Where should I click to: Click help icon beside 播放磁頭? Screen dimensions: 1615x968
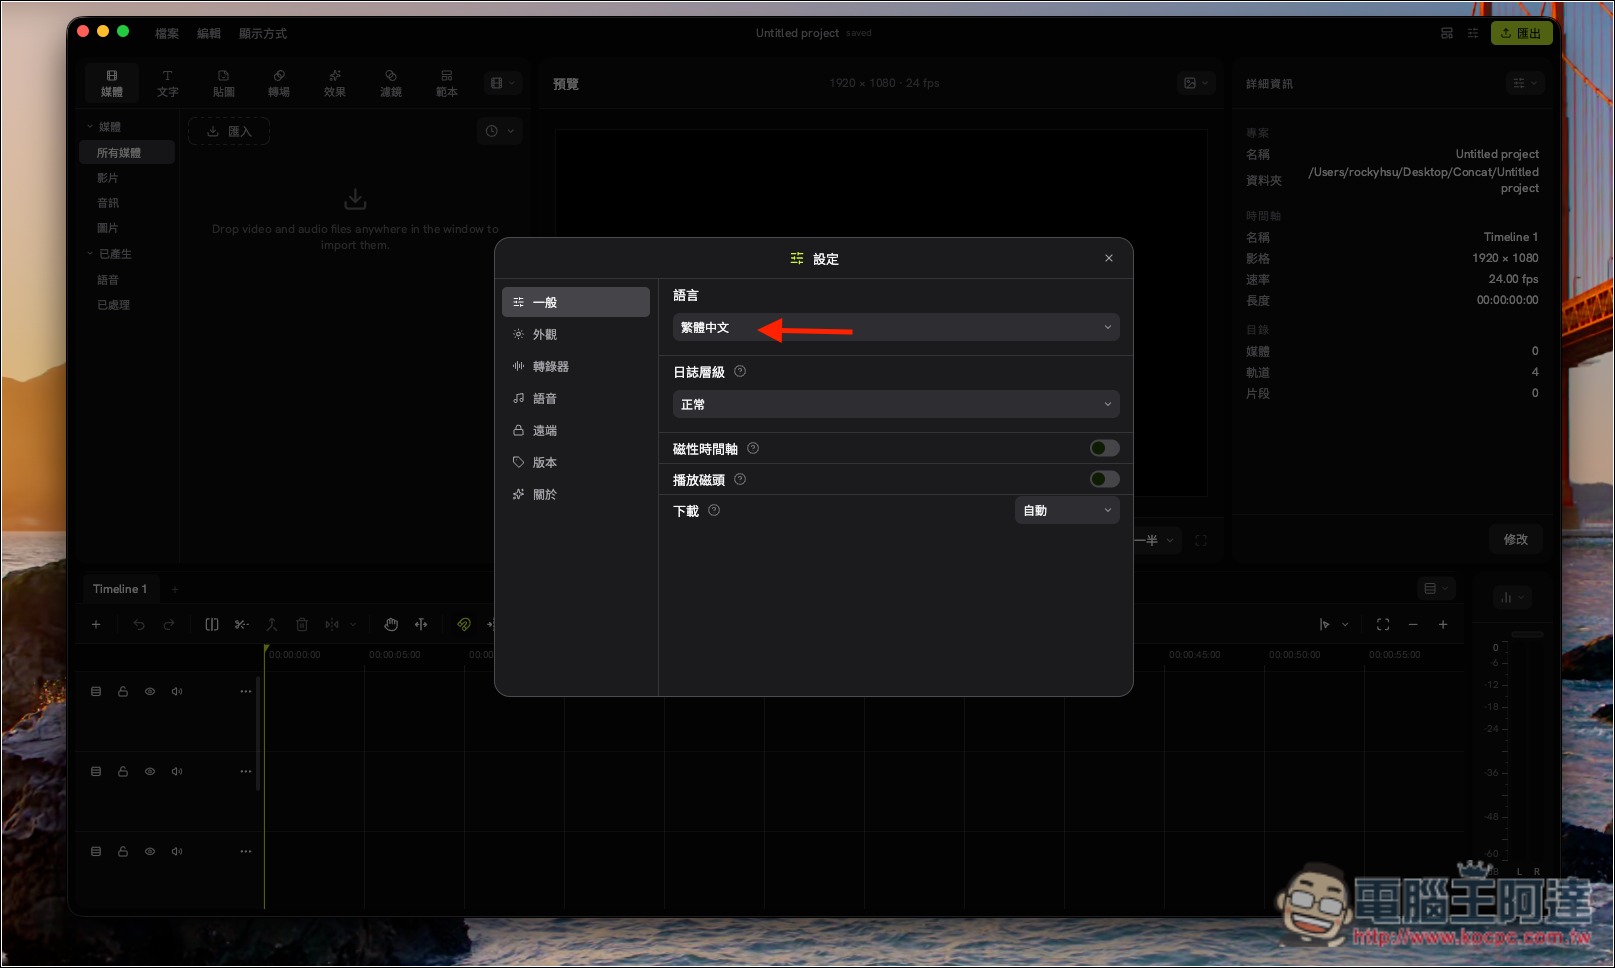click(740, 479)
